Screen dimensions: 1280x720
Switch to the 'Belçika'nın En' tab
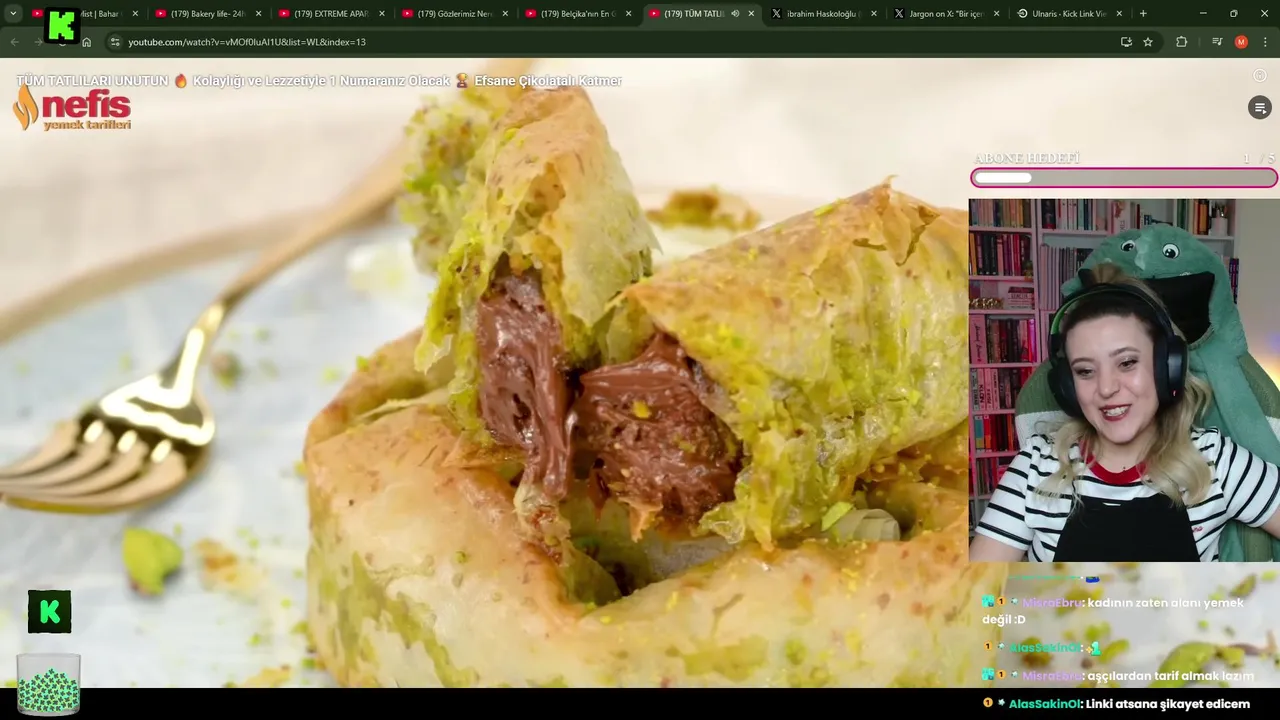[578, 14]
